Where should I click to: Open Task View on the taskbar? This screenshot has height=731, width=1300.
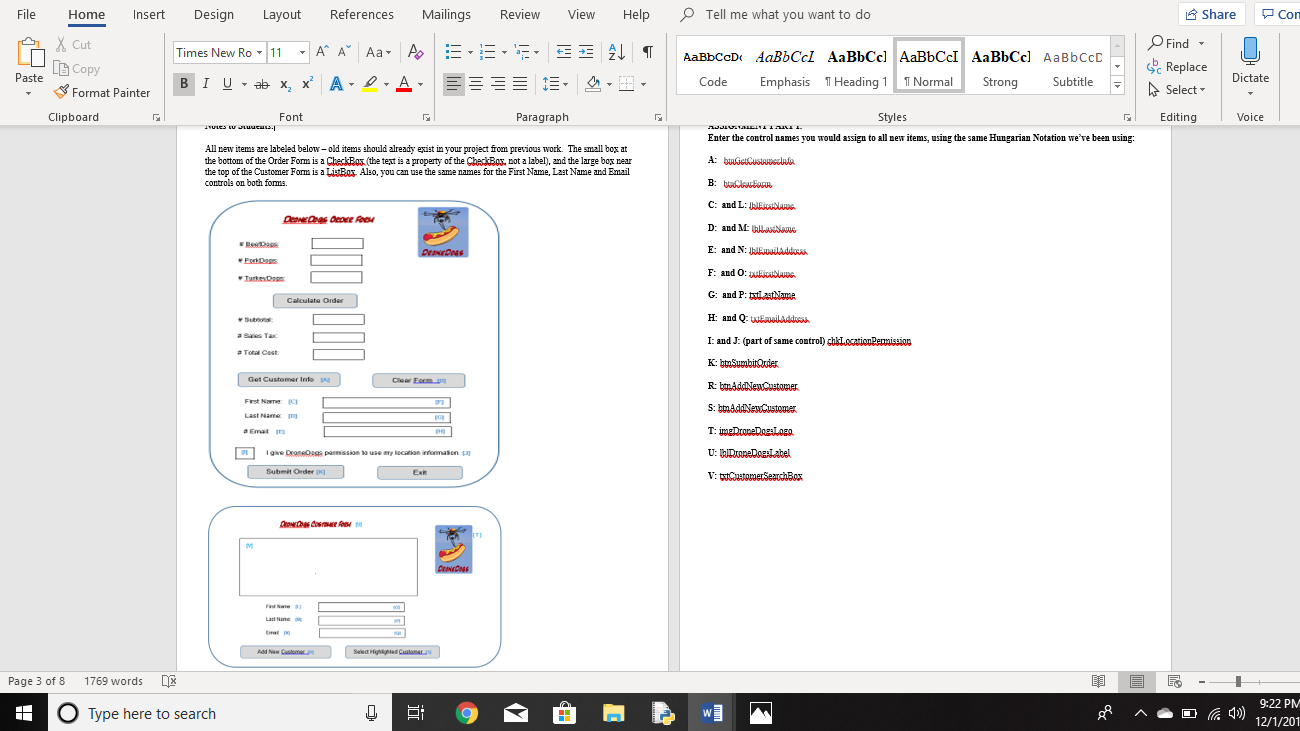pos(416,713)
